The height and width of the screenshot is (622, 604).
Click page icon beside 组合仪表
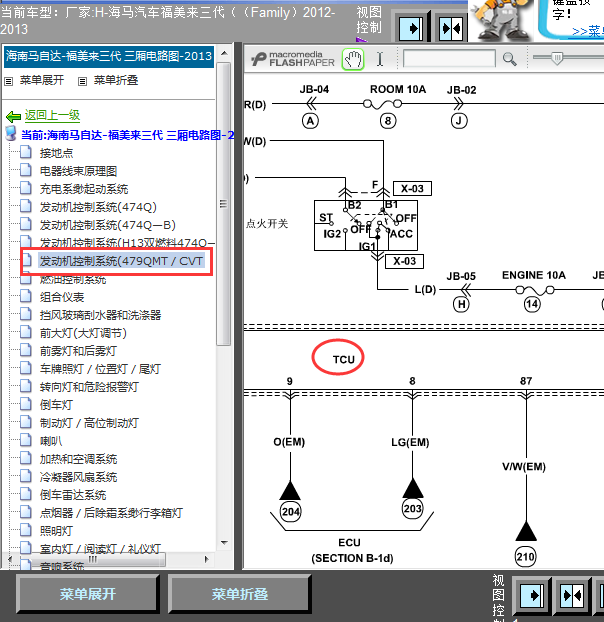[26, 296]
